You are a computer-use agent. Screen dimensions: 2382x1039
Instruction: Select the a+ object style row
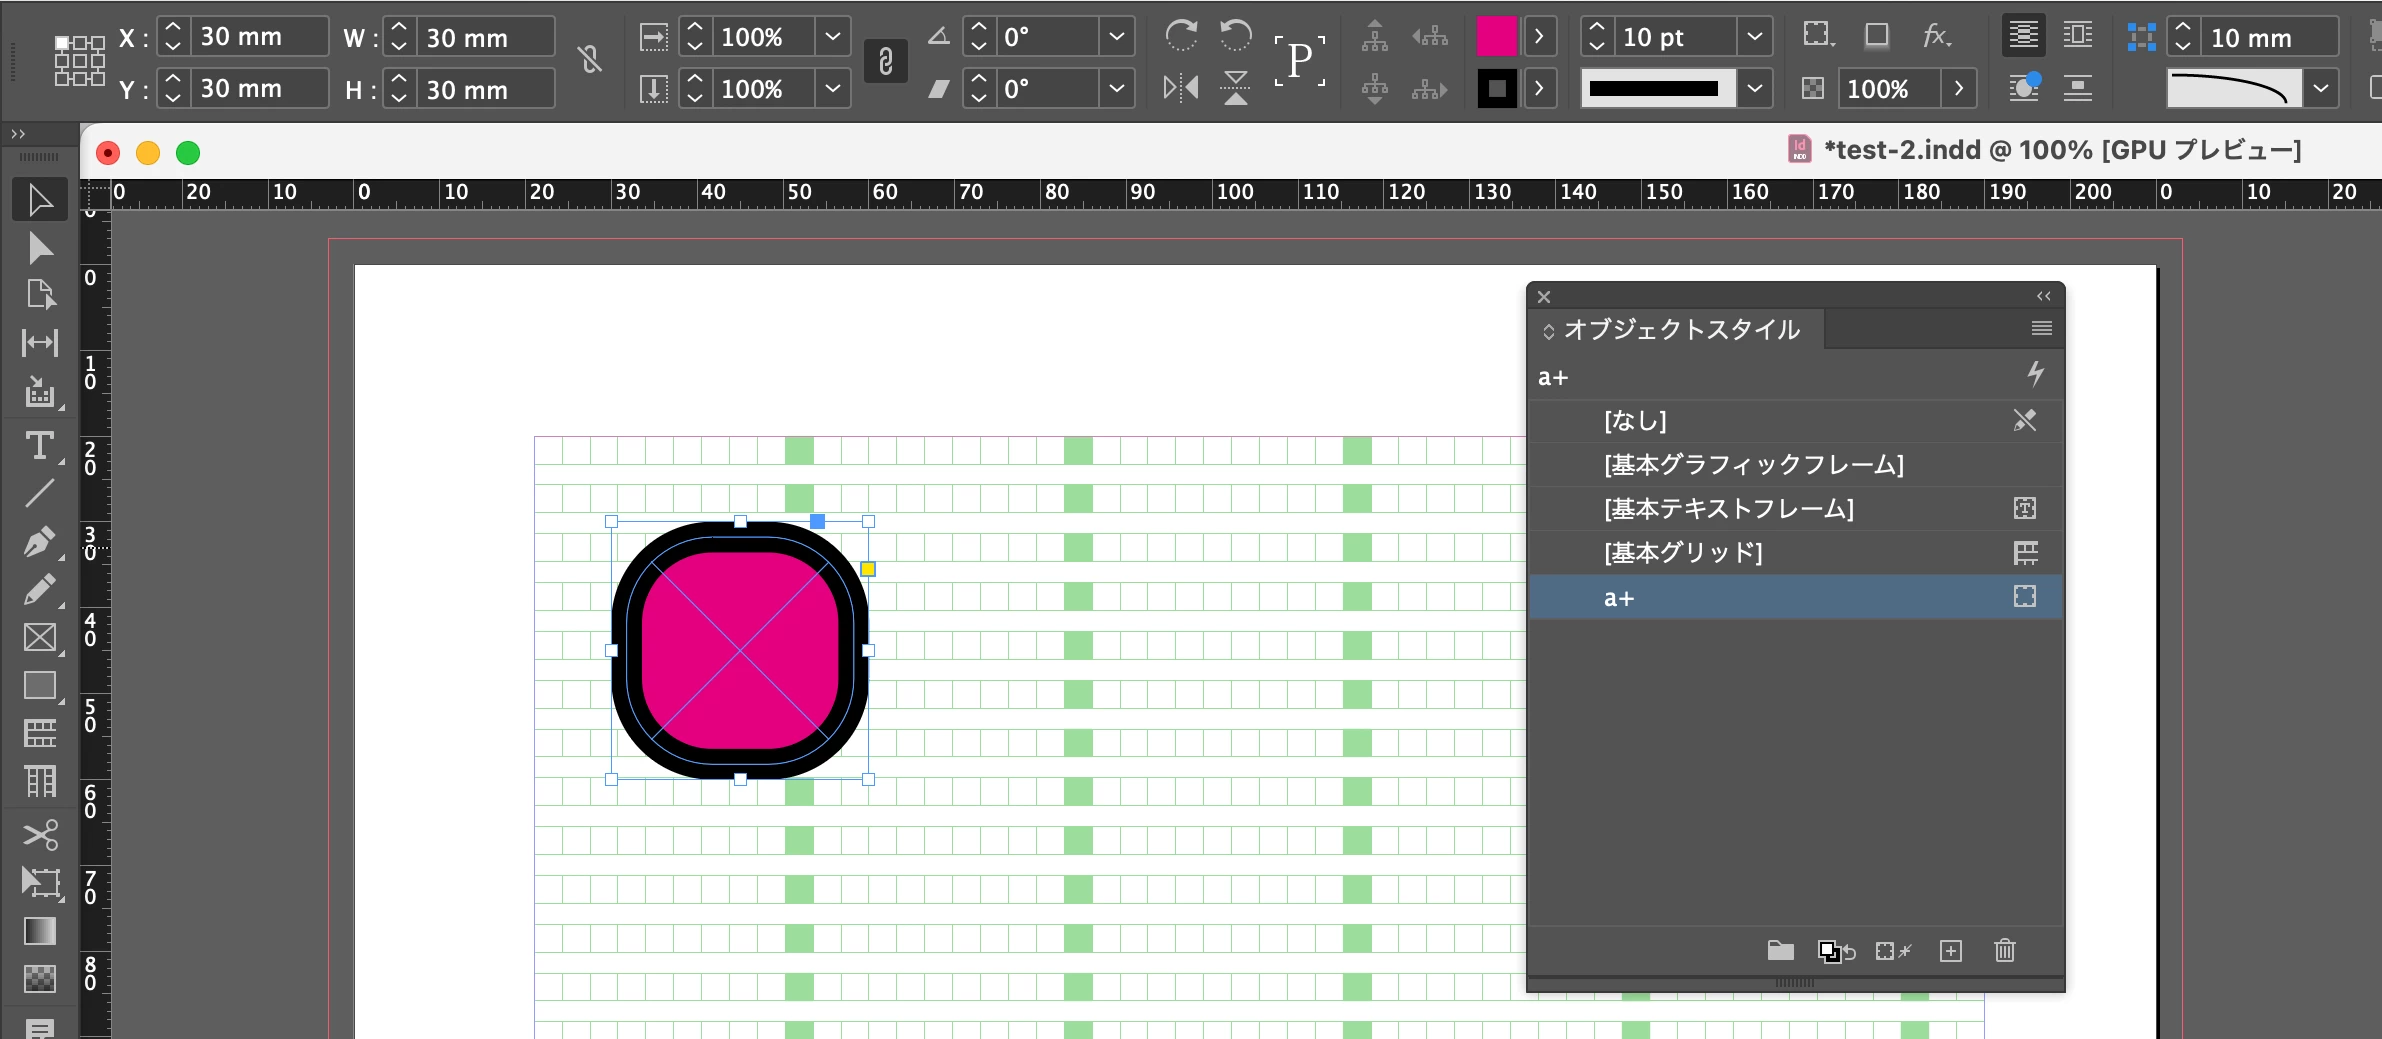[1796, 597]
